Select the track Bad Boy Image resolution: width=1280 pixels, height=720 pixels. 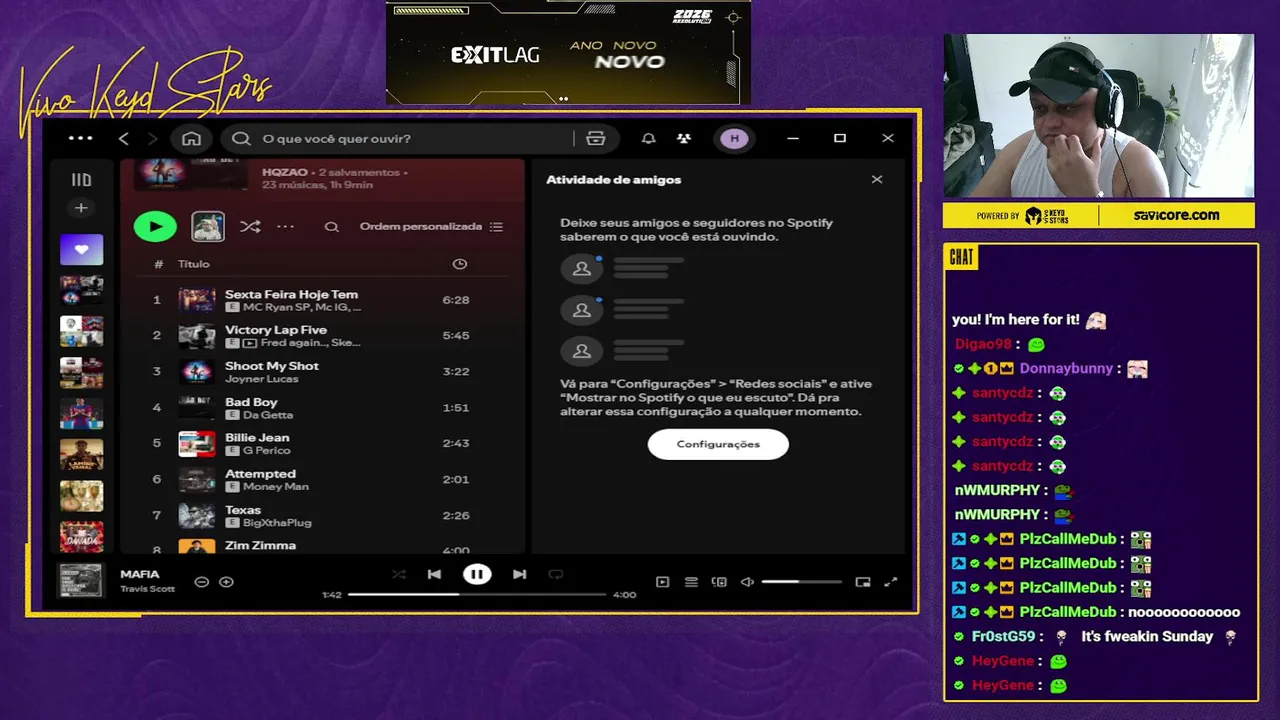pyautogui.click(x=323, y=408)
